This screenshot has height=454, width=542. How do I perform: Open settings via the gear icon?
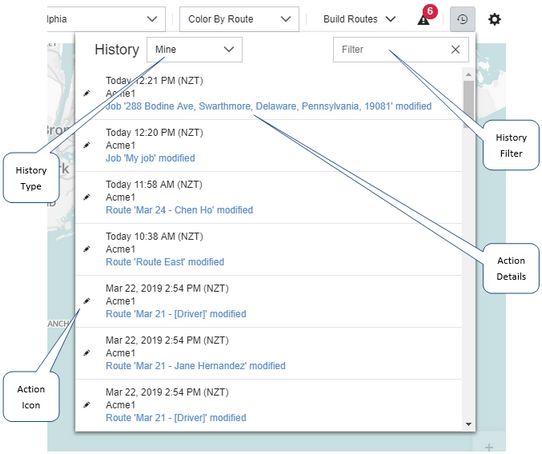[x=494, y=19]
